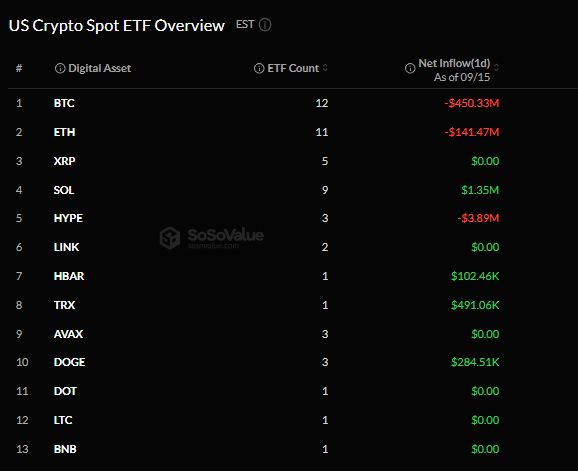578x471 pixels.
Task: Click the EST timezone label
Action: (x=245, y=25)
